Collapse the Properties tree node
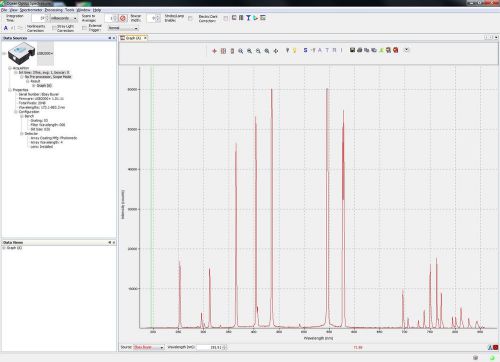This screenshot has width=500, height=362. tap(10, 90)
